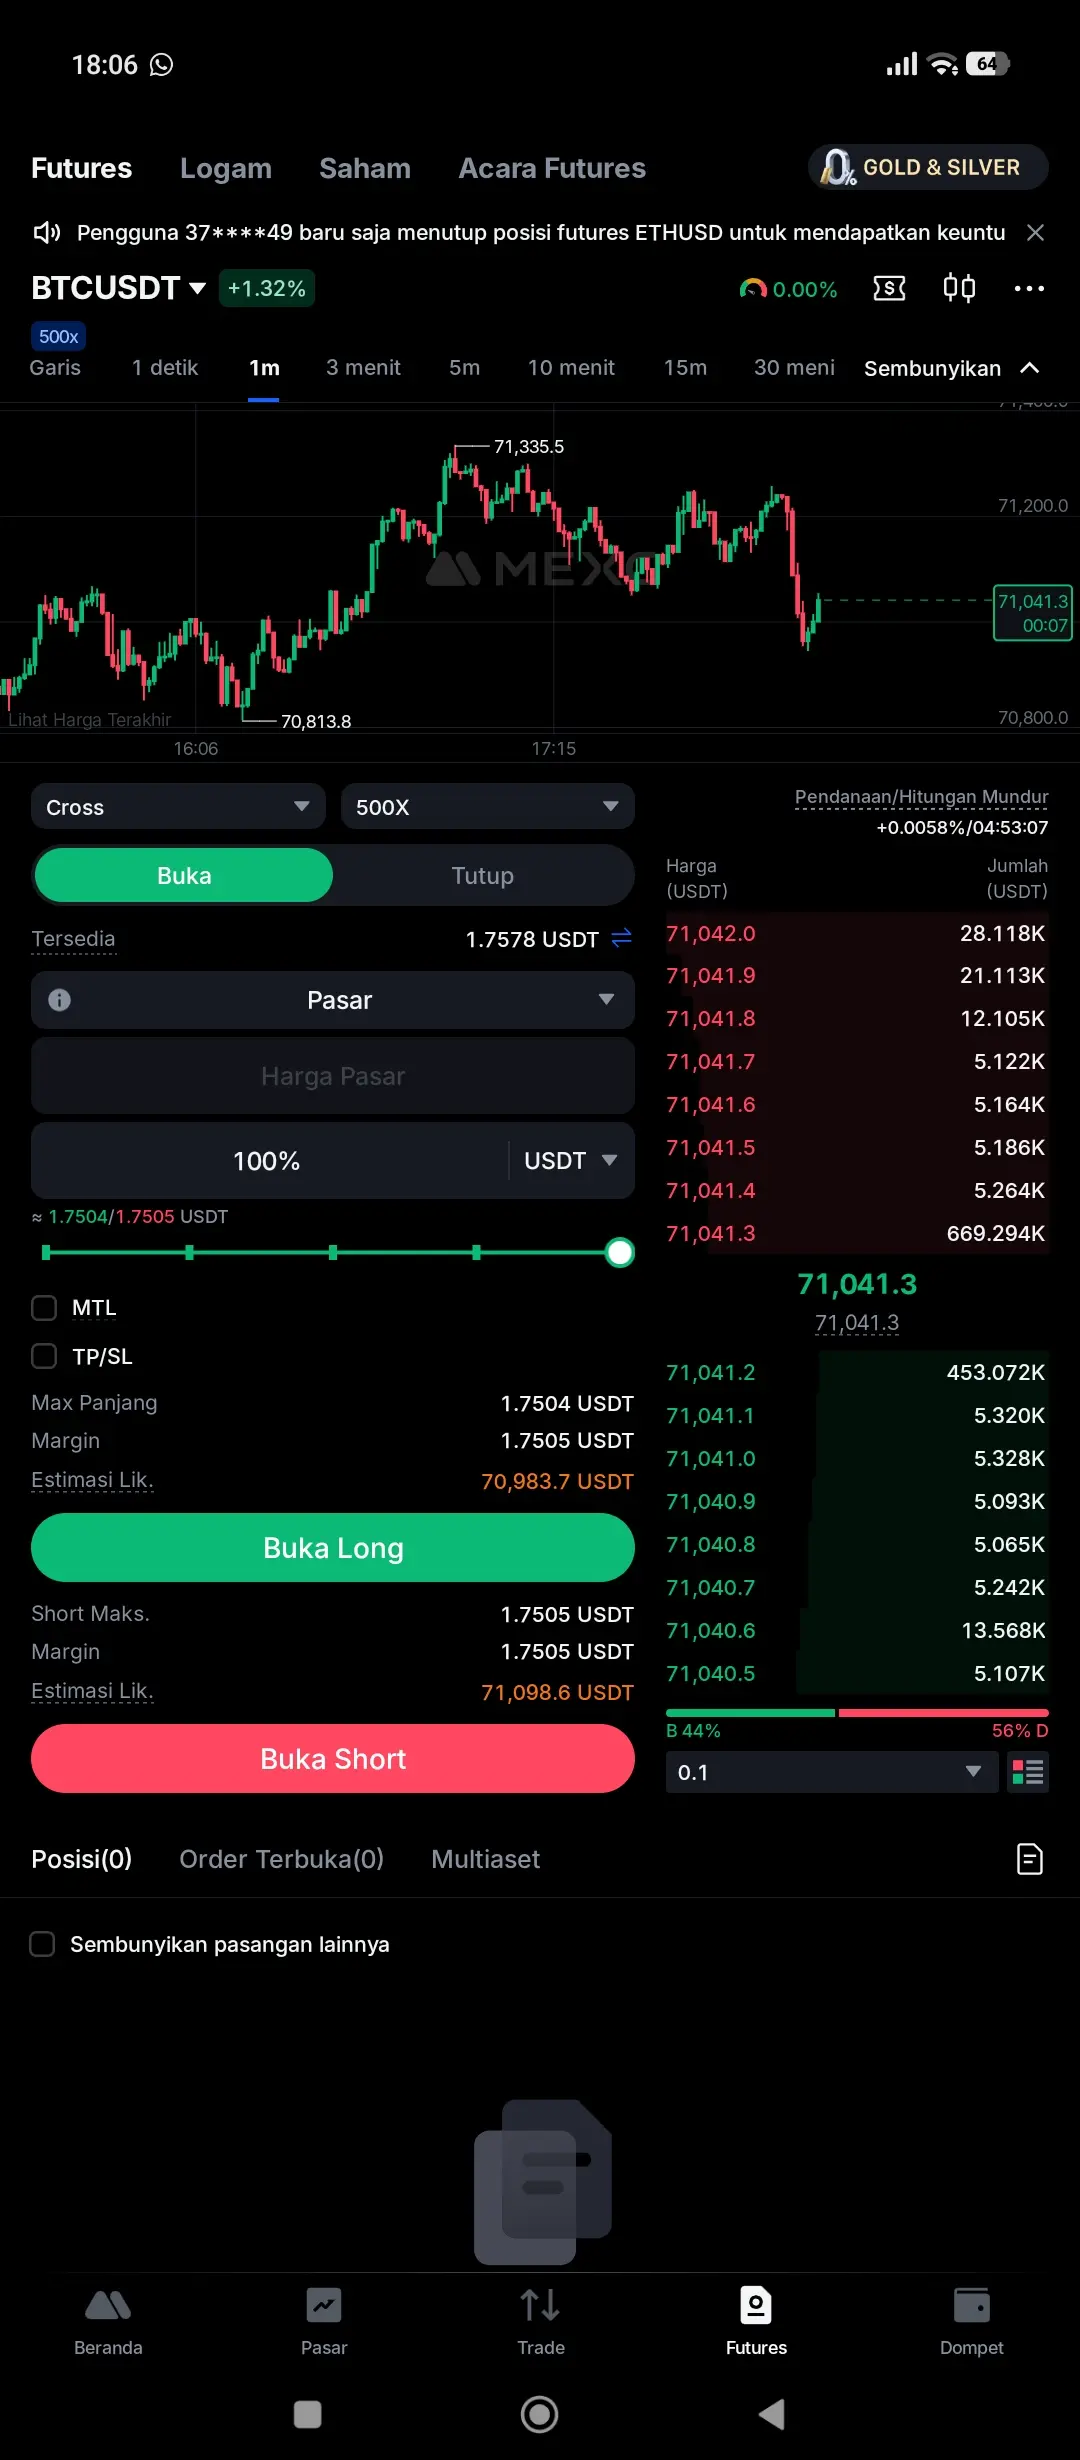Tap the Android home circle button
1080x2460 pixels.
(540, 2415)
